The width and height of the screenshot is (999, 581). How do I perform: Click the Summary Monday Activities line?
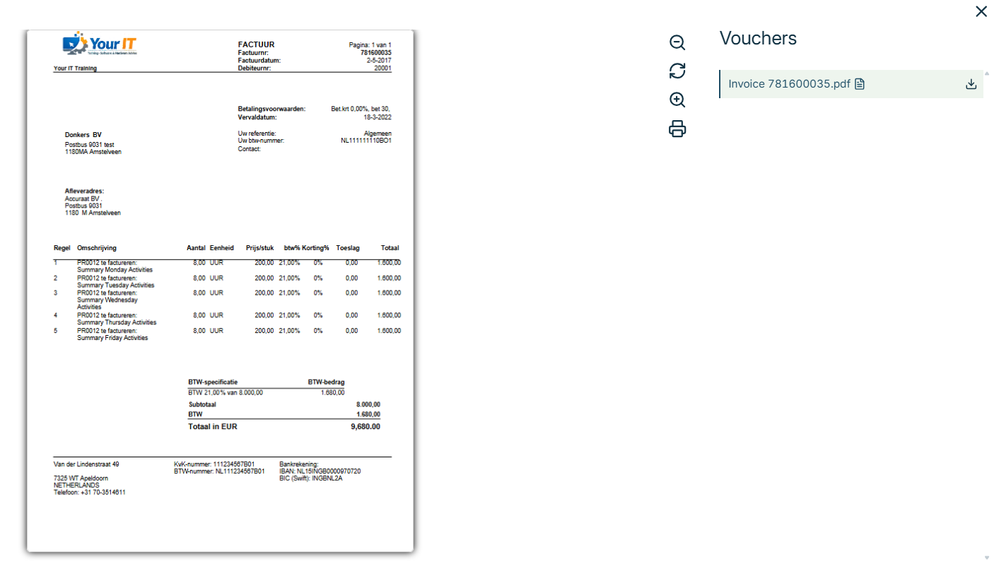[115, 270]
